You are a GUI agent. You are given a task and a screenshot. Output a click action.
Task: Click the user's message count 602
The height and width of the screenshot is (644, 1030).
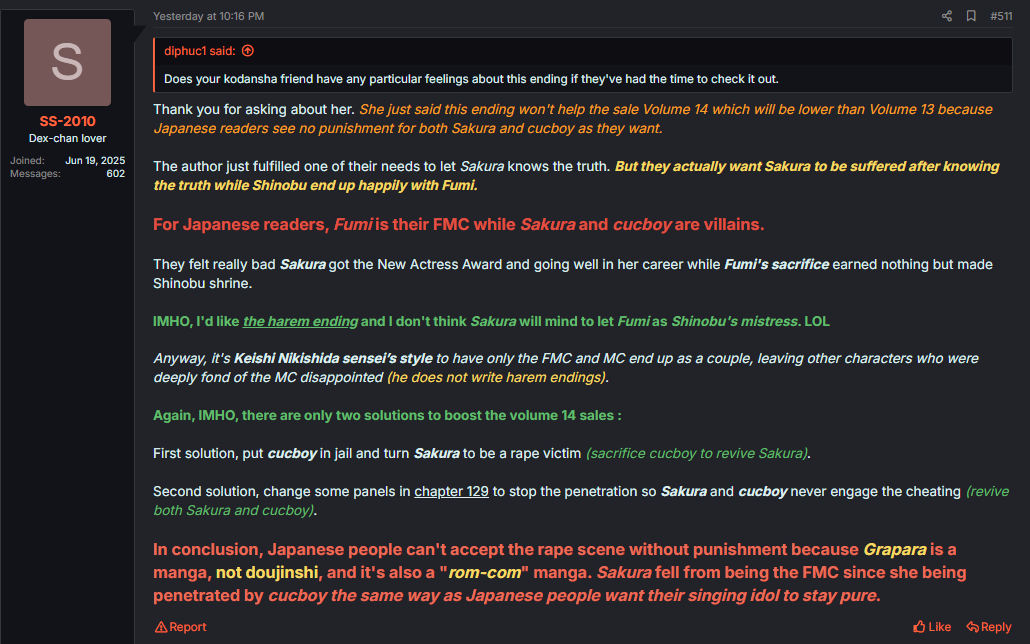pos(116,173)
